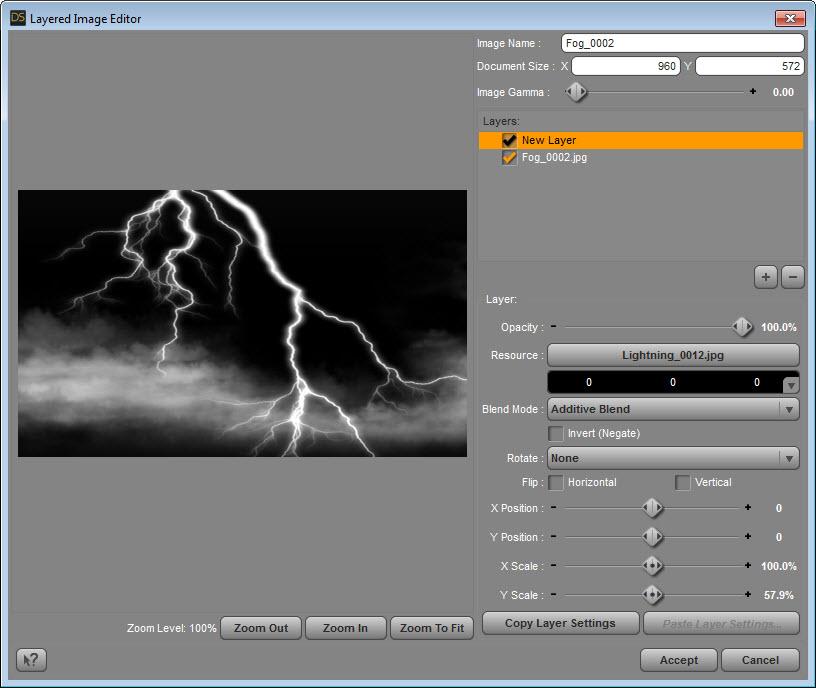Screen dimensions: 816x688
Task: Click Copy Layer Settings button
Action: (x=560, y=623)
